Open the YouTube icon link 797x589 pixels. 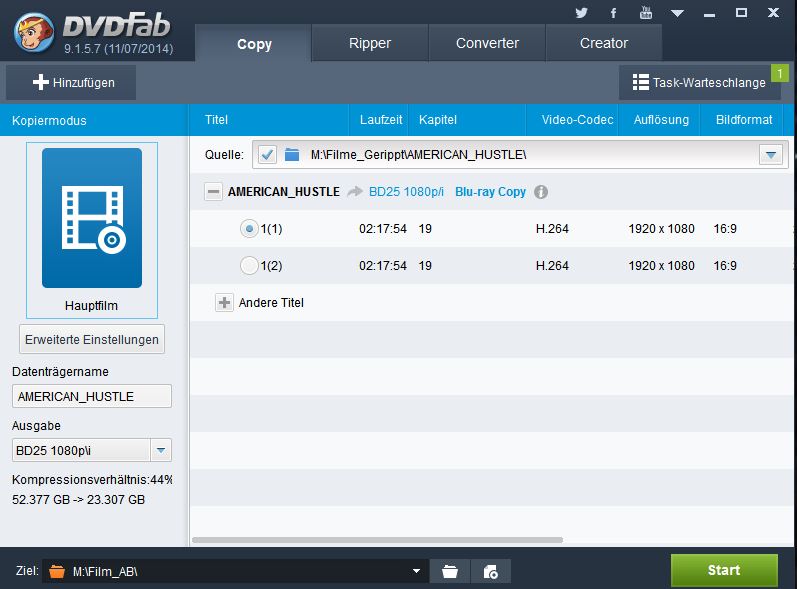point(646,13)
